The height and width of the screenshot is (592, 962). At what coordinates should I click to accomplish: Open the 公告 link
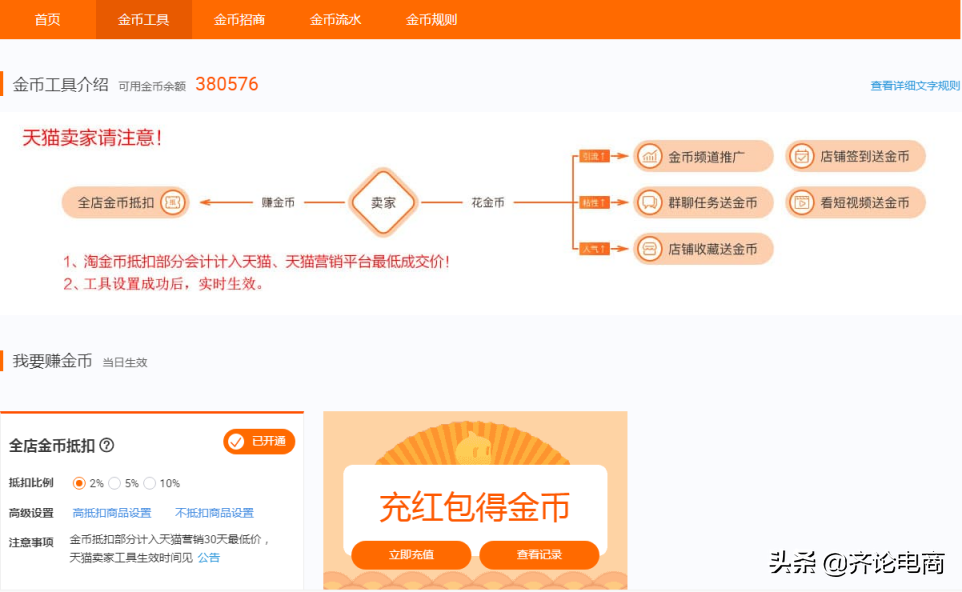209,558
